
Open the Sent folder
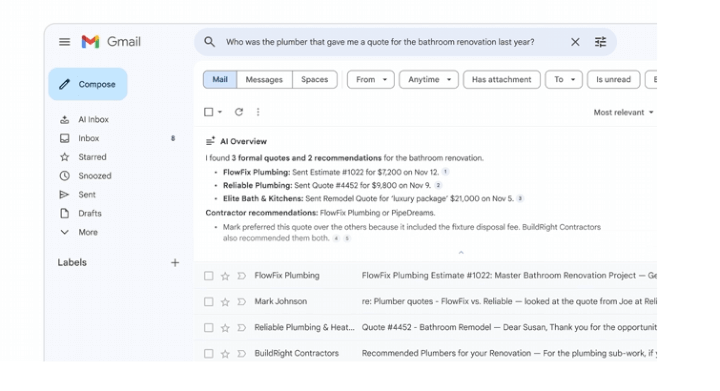point(87,195)
